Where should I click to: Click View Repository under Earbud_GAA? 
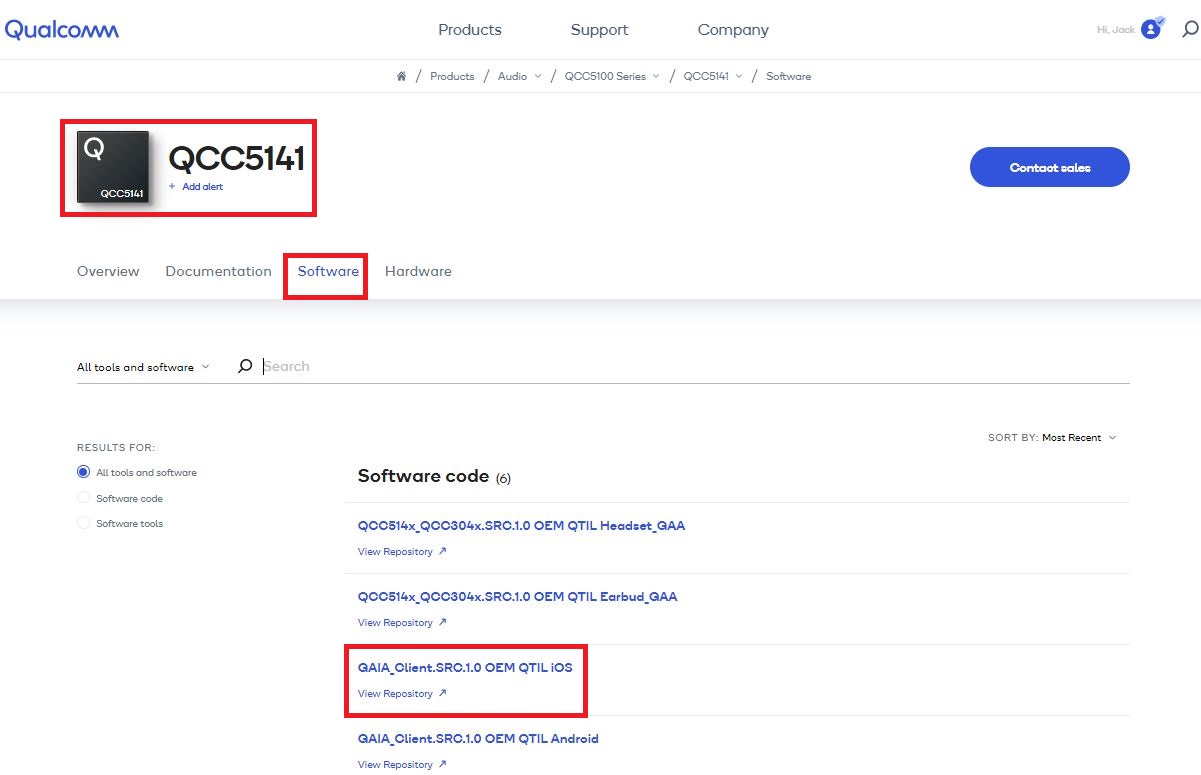click(395, 623)
